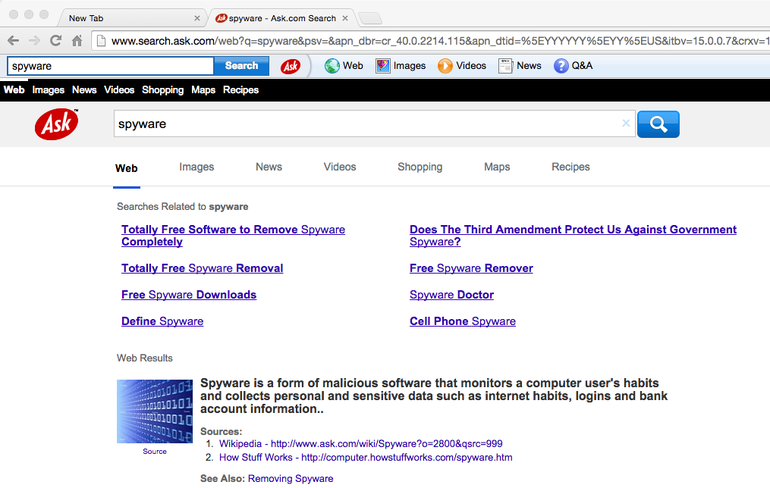Select News in the black navigation bar
Viewport: 770px width, 488px height.
pyautogui.click(x=84, y=90)
